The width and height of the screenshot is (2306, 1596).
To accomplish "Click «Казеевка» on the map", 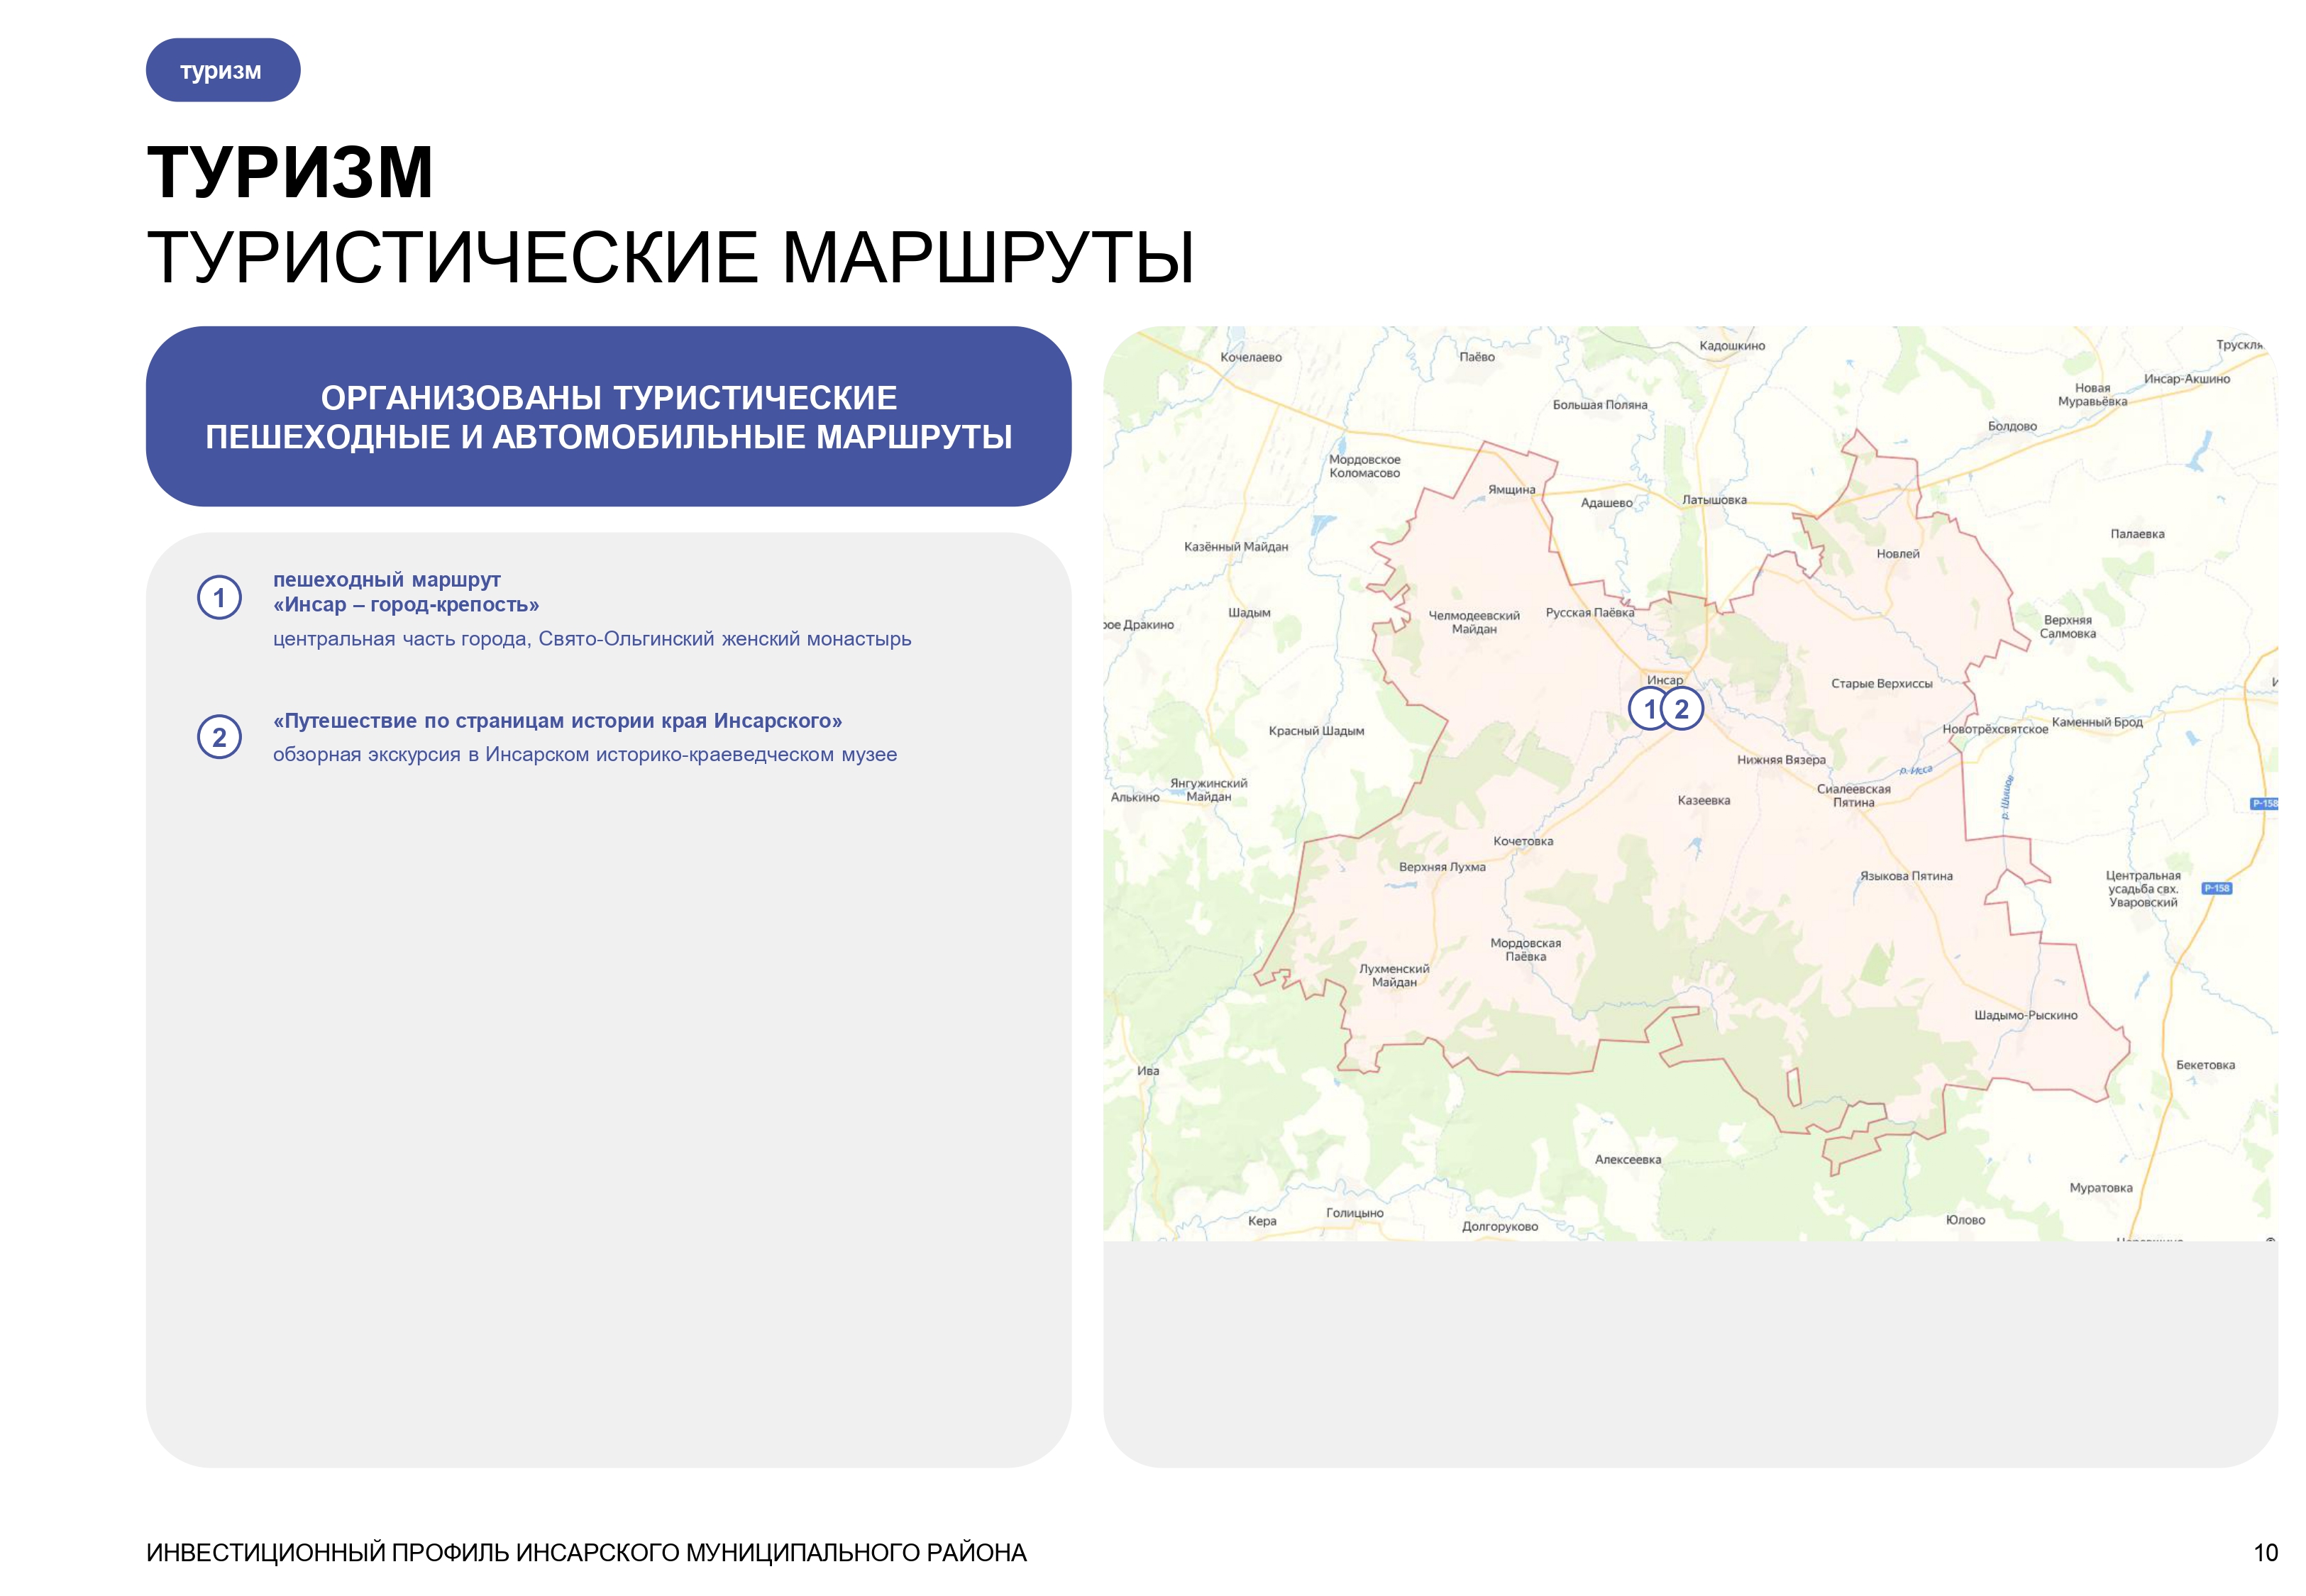I will click(x=1704, y=800).
